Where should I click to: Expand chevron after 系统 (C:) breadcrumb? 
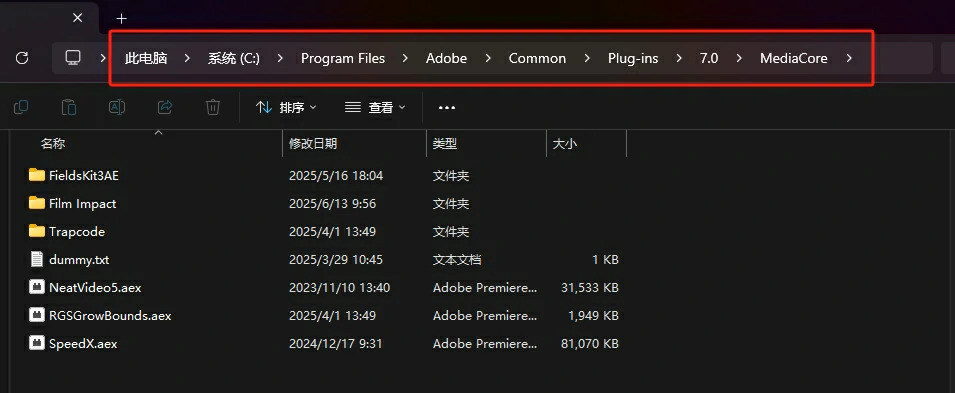tap(280, 58)
